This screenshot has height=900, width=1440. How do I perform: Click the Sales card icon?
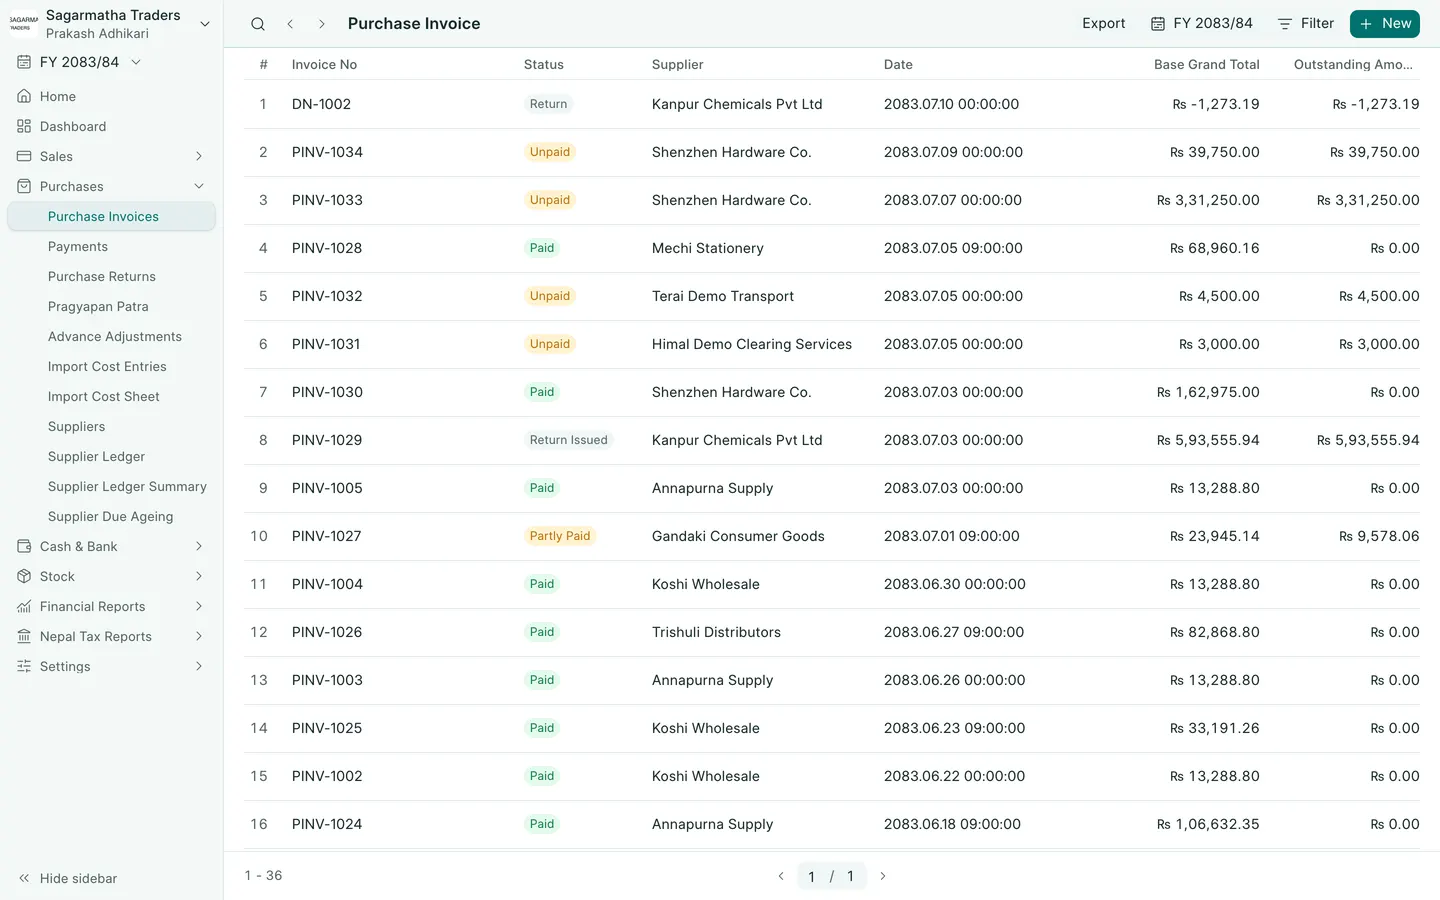tap(24, 156)
